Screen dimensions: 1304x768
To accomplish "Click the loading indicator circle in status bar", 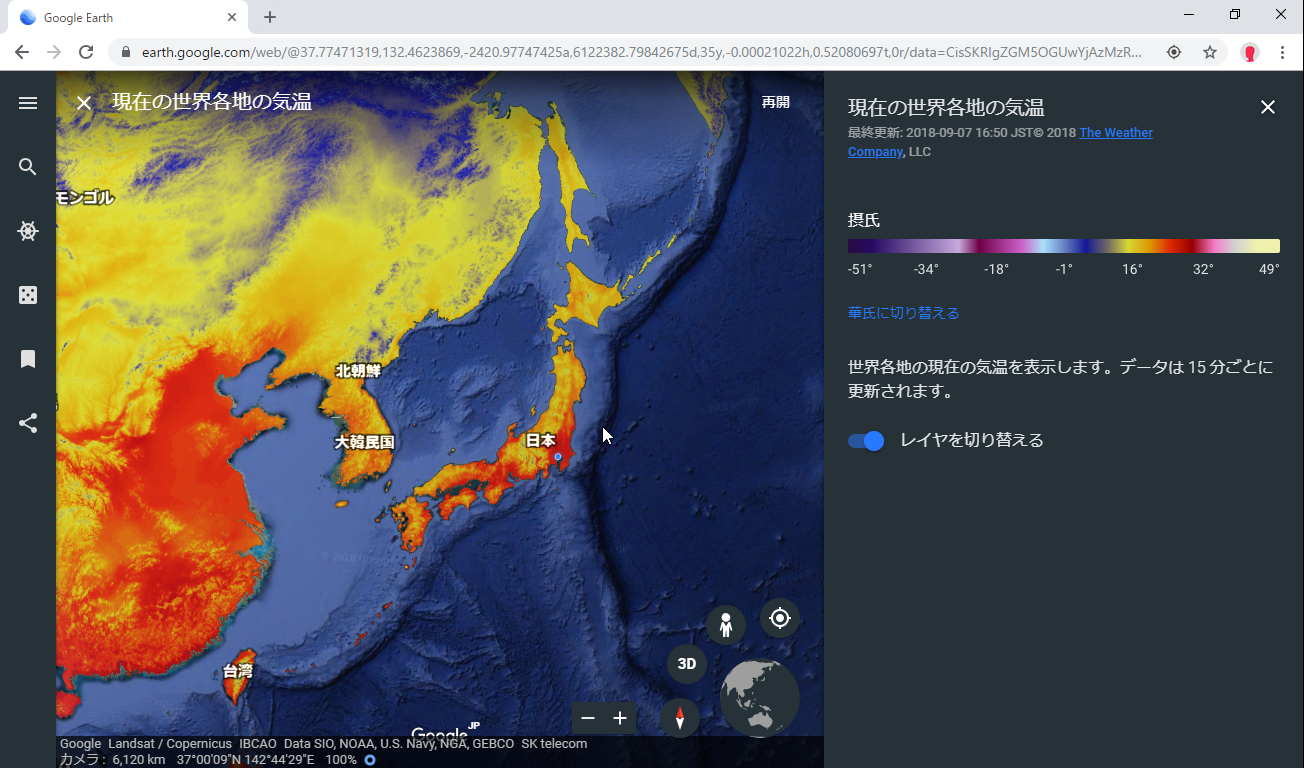I will (370, 760).
